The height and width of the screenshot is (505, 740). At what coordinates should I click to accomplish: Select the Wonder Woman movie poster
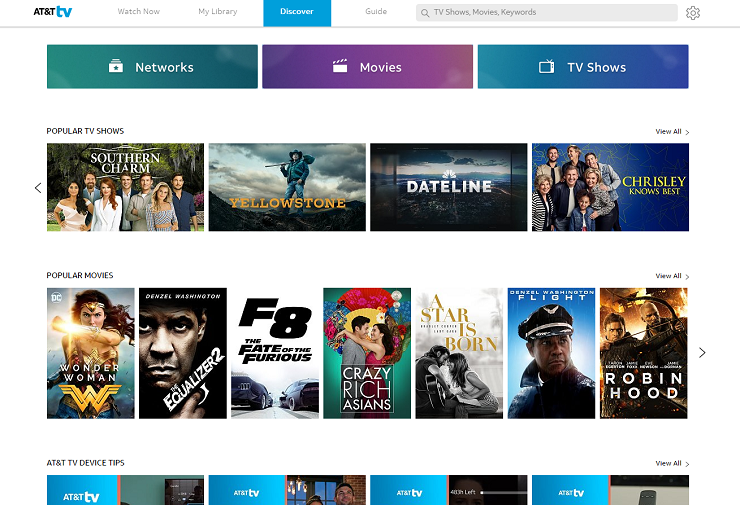tap(91, 353)
